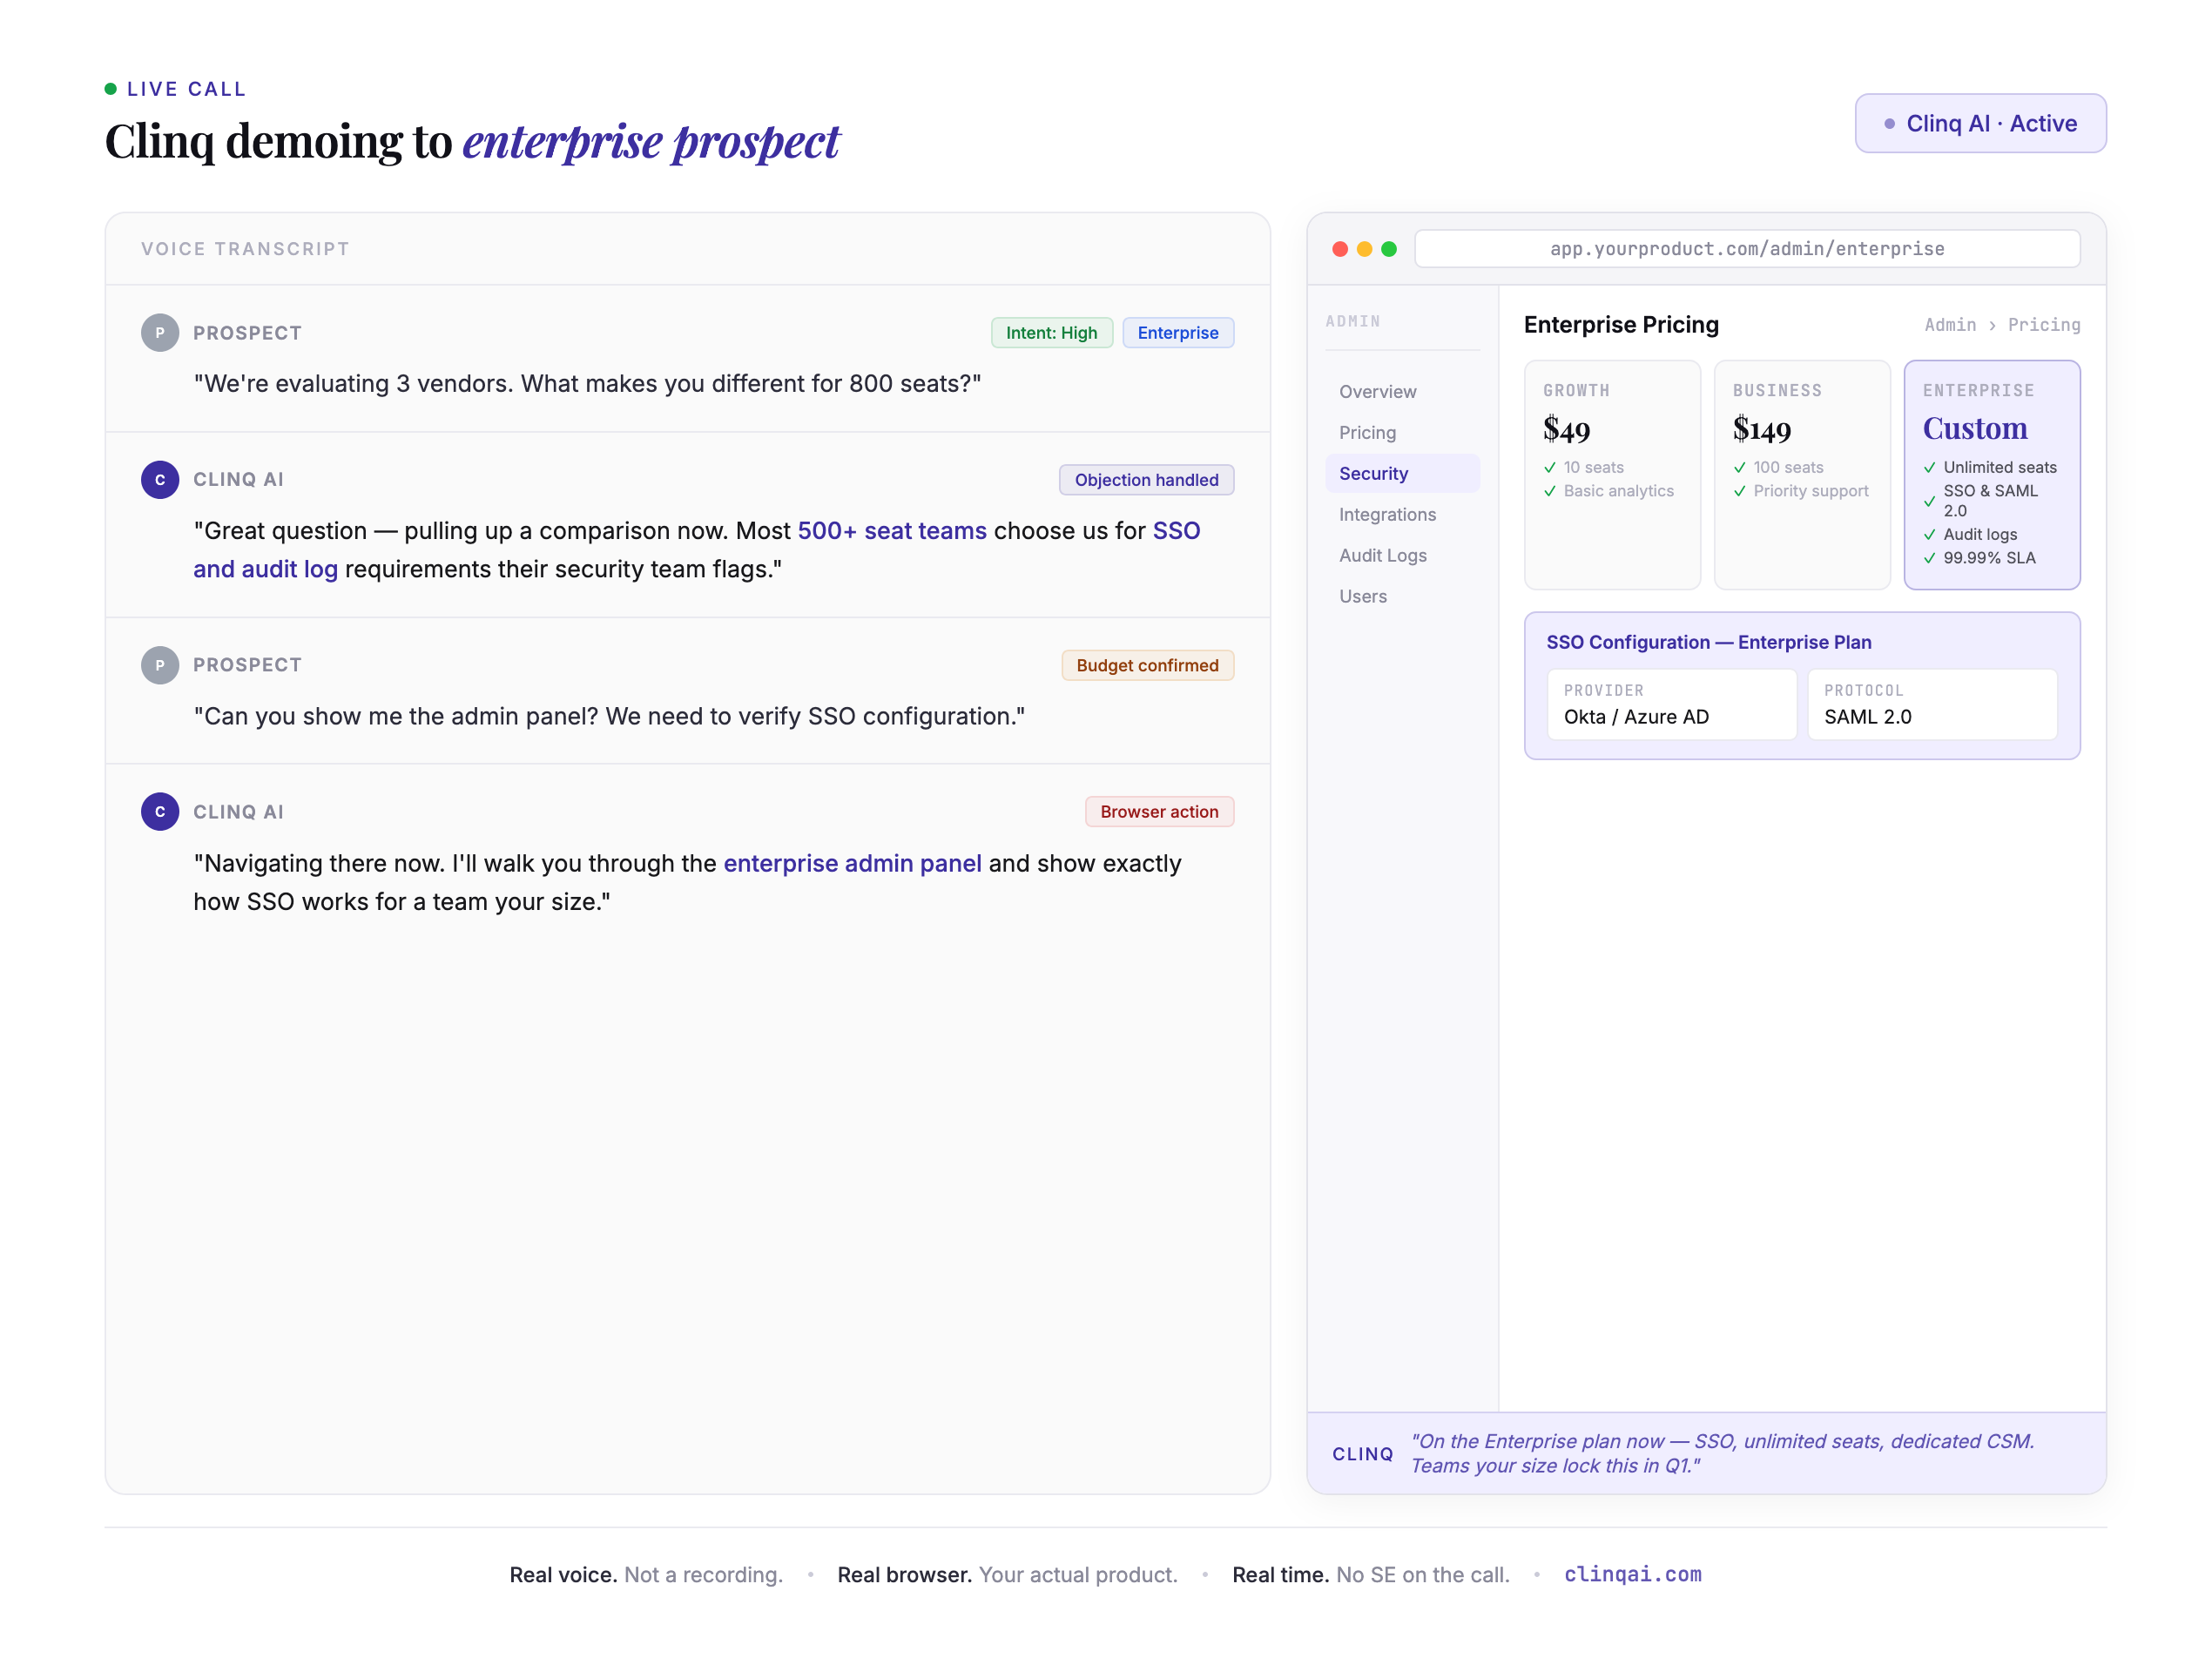Click the browser address bar URL
The height and width of the screenshot is (1658, 2212).
(x=1746, y=249)
